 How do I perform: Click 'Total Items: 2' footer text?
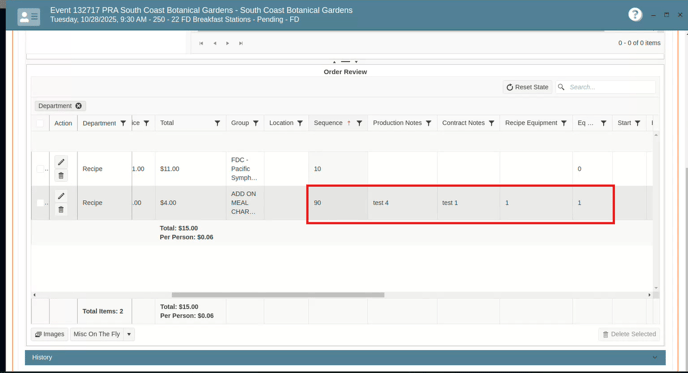coord(103,311)
